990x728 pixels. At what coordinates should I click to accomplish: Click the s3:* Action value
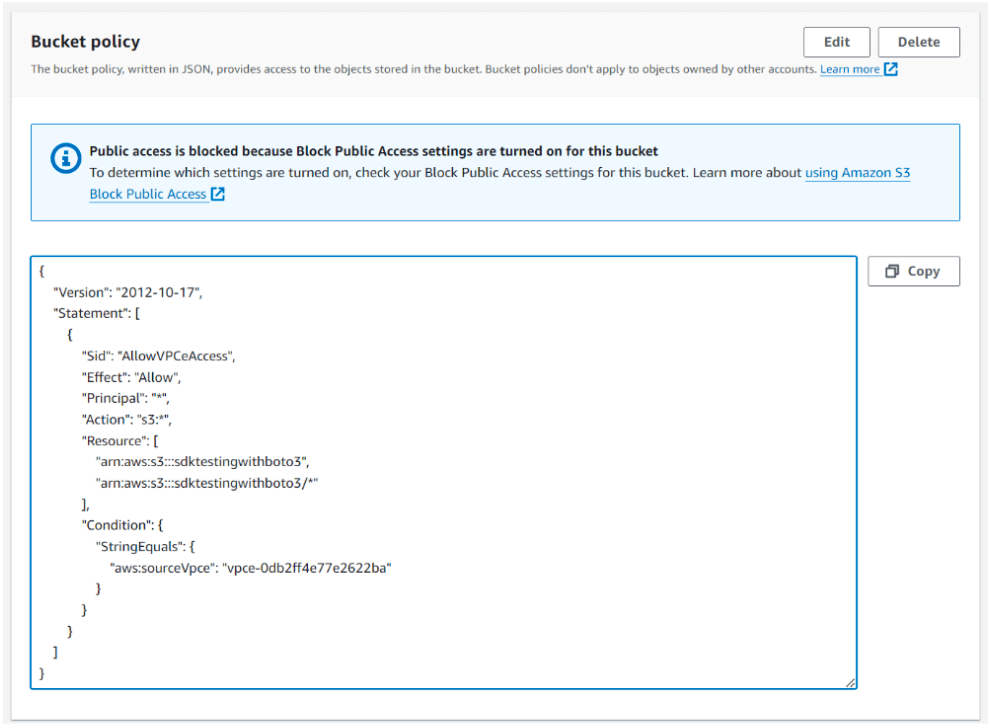(x=156, y=418)
